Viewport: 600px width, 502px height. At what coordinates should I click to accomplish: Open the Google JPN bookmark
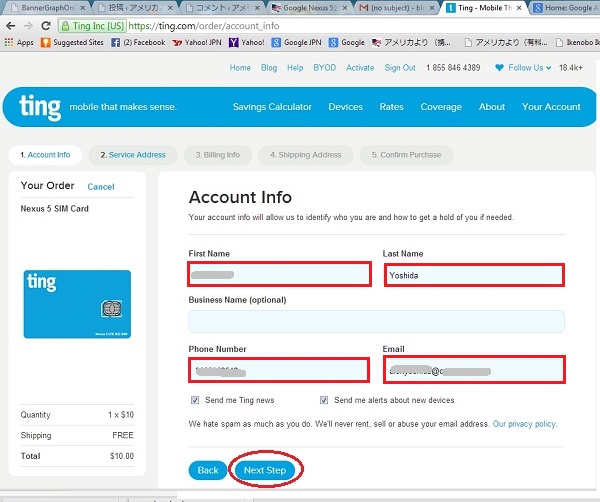(x=297, y=42)
